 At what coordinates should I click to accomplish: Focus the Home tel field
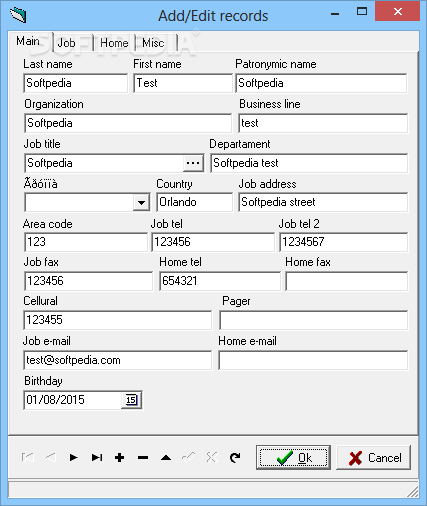coord(220,281)
